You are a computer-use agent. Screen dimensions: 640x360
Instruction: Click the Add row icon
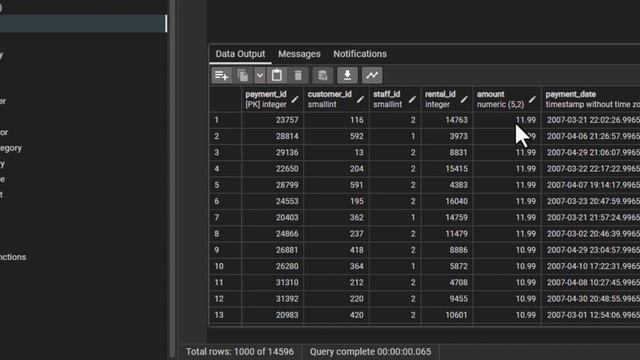pyautogui.click(x=221, y=76)
